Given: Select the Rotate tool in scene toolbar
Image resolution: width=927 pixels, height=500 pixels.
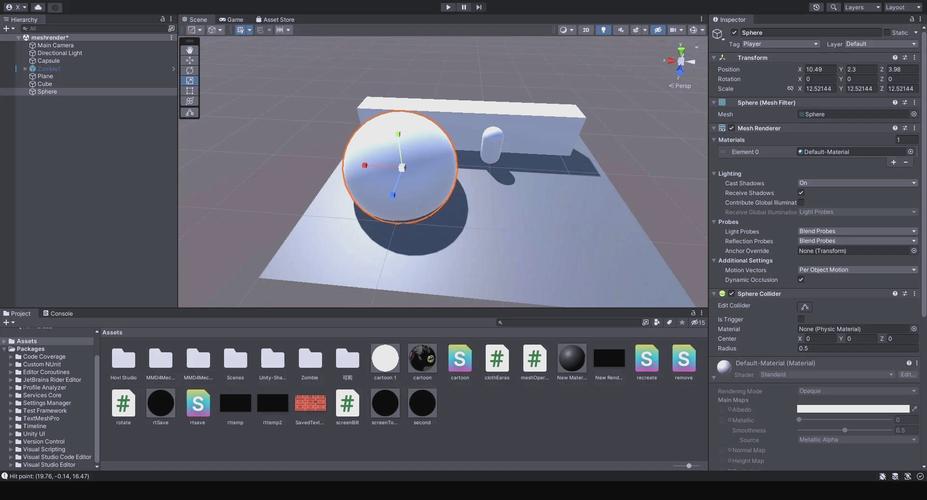Looking at the screenshot, I should [189, 70].
